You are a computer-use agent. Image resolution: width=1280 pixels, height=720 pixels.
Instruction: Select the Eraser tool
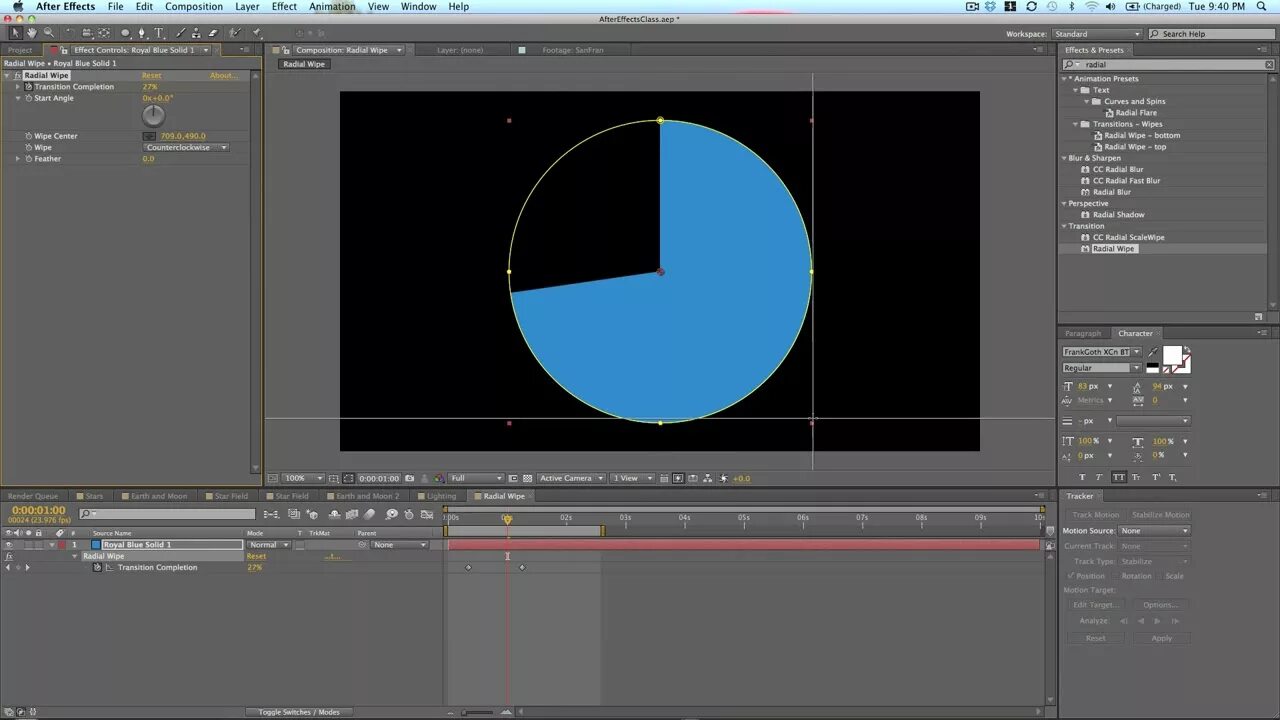coord(213,33)
